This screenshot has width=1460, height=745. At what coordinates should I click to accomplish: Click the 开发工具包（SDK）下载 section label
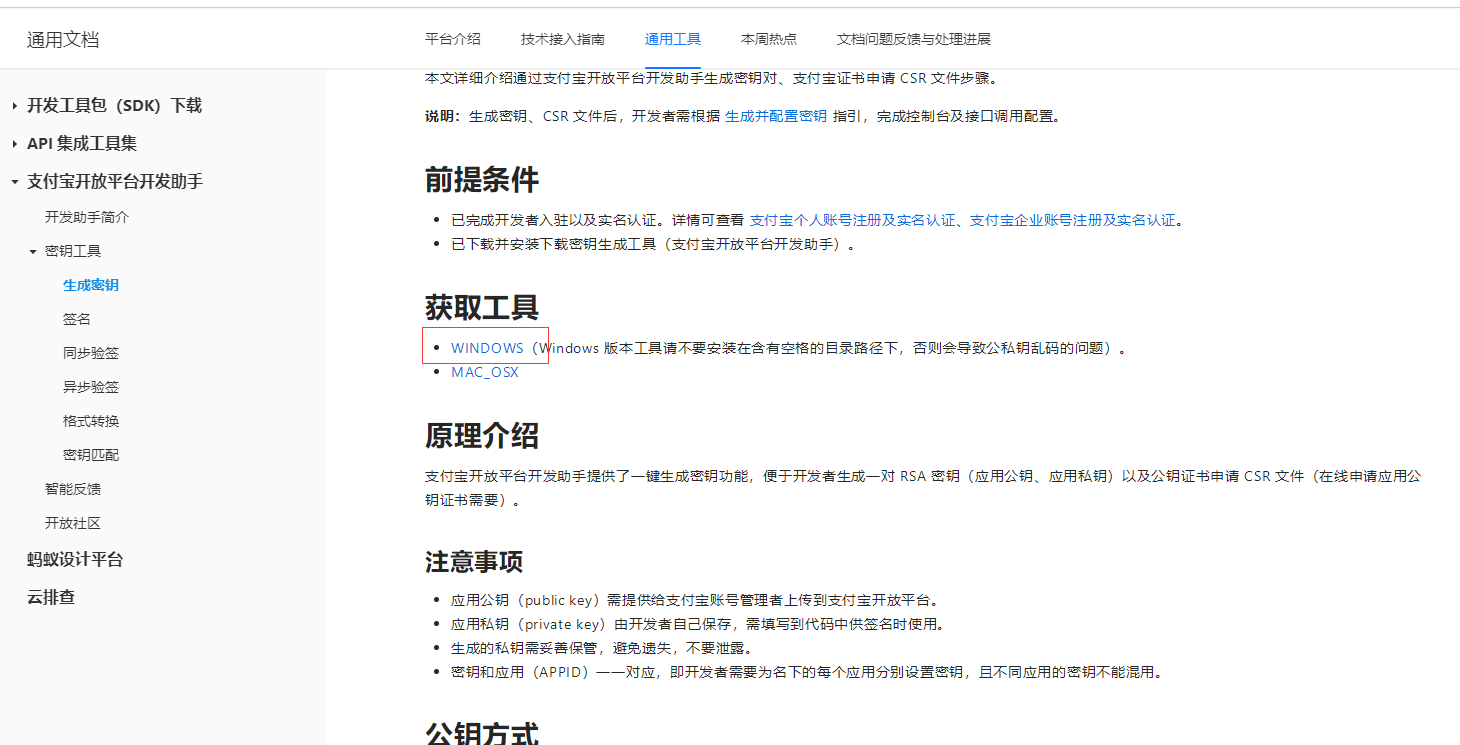click(114, 106)
